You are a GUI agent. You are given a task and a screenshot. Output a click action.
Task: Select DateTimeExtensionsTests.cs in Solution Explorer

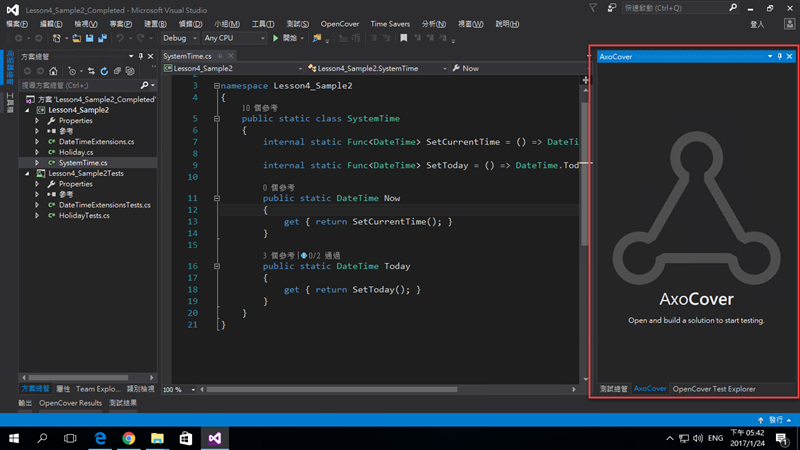(105, 205)
